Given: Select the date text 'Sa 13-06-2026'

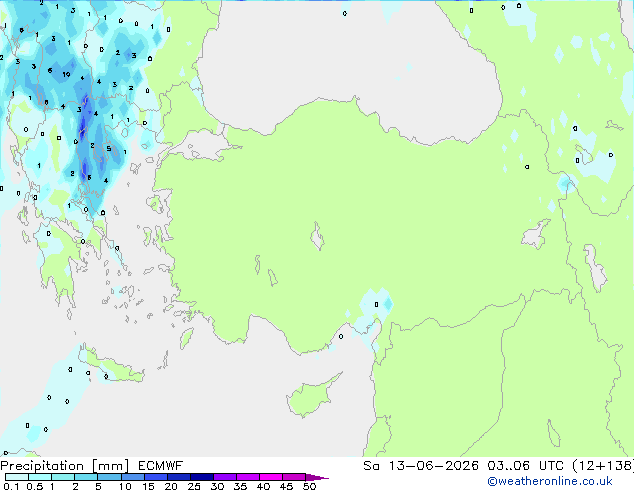Looking at the screenshot, I should tap(421, 466).
